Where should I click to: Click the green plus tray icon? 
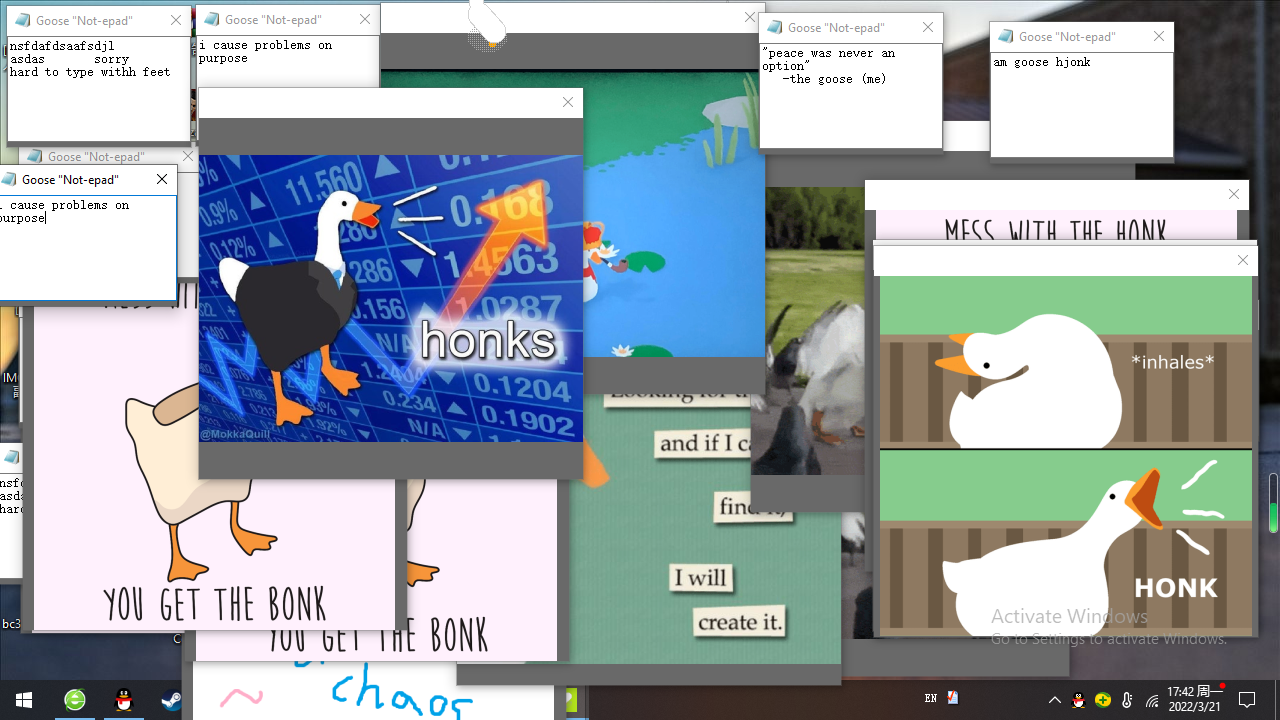click(1102, 700)
